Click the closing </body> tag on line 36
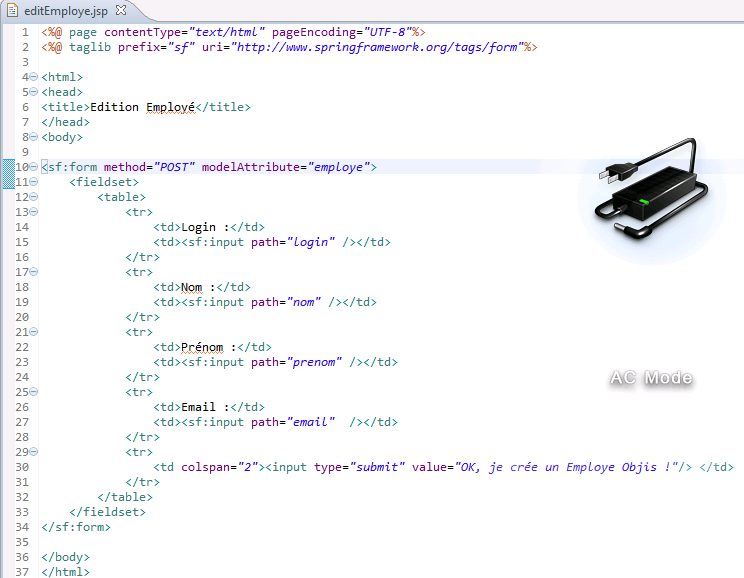 (65, 557)
